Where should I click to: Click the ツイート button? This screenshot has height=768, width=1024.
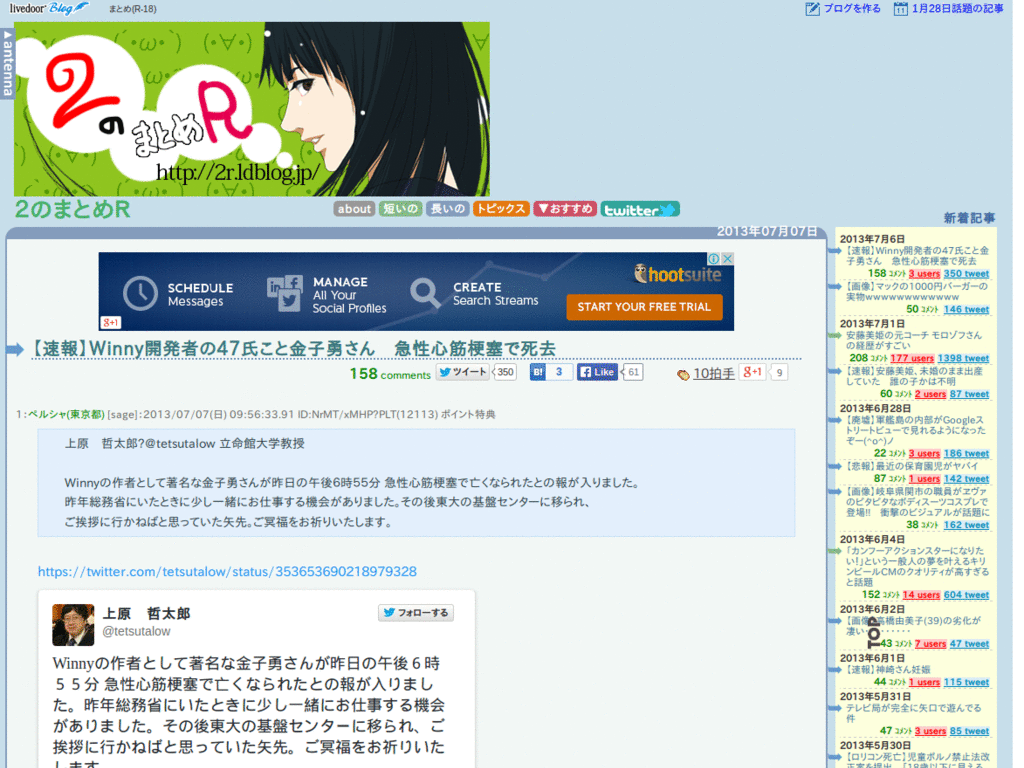(x=463, y=372)
